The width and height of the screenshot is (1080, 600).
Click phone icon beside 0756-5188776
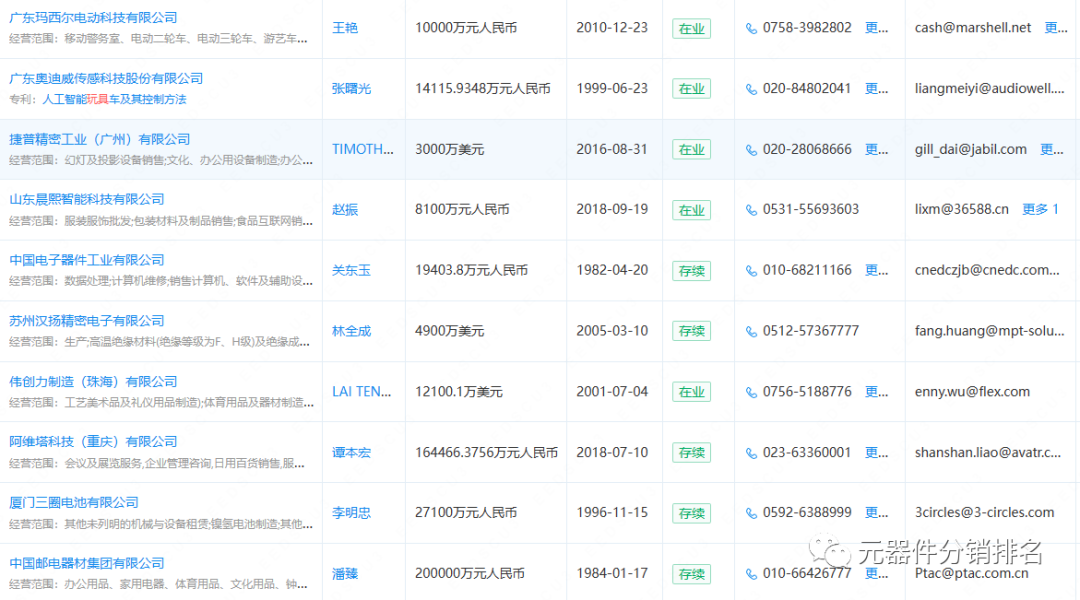[x=751, y=392]
